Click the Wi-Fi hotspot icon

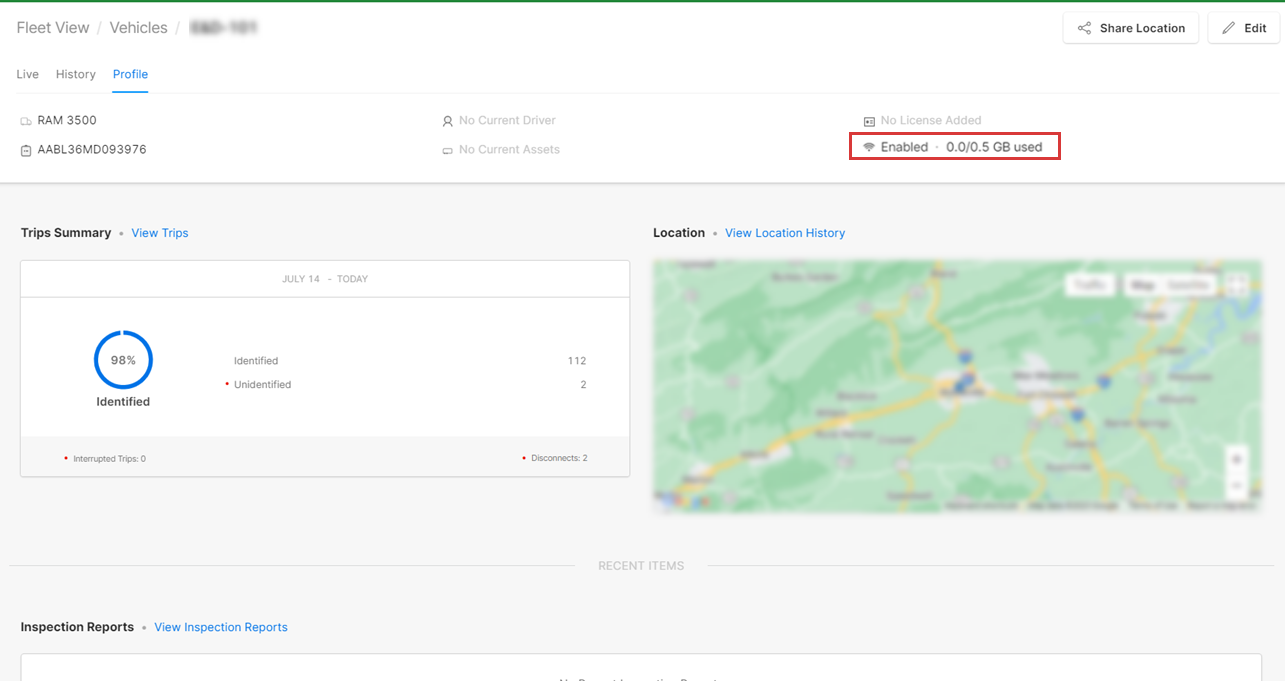click(x=869, y=147)
